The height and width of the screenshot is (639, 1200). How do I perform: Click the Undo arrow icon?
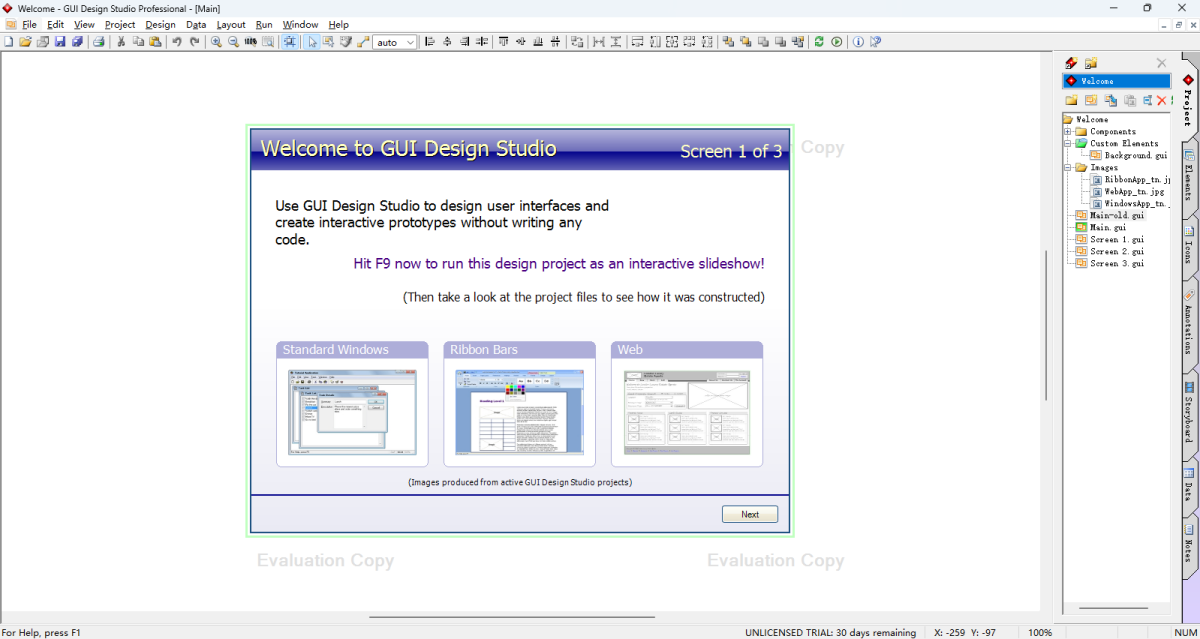177,42
